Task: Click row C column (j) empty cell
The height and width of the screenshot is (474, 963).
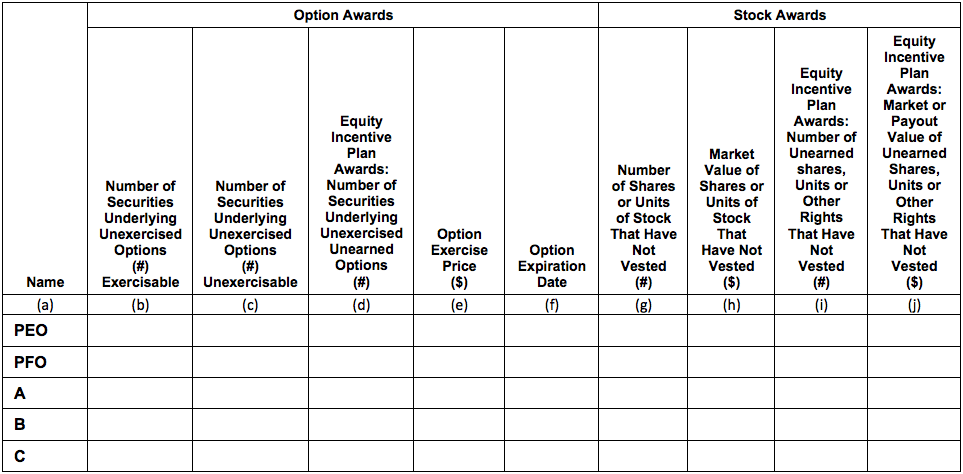Action: point(914,457)
